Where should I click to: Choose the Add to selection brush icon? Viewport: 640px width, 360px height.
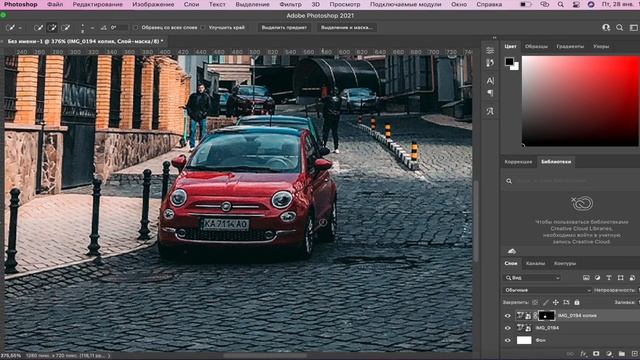coord(52,28)
